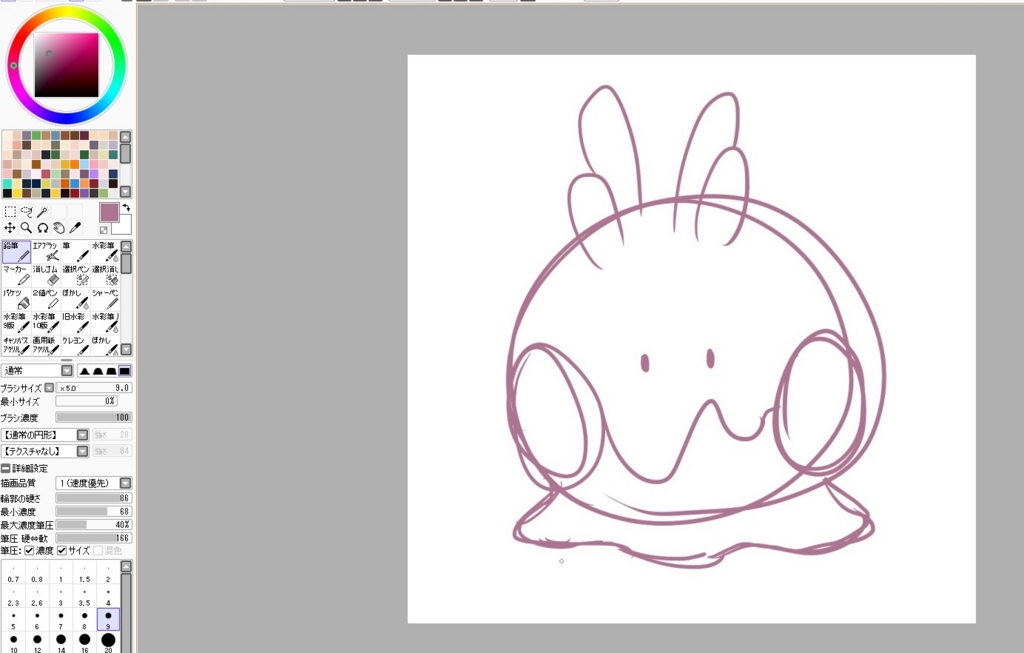The image size is (1024, 653).
Task: Open the 描画品質 quality dropdown
Action: click(125, 483)
